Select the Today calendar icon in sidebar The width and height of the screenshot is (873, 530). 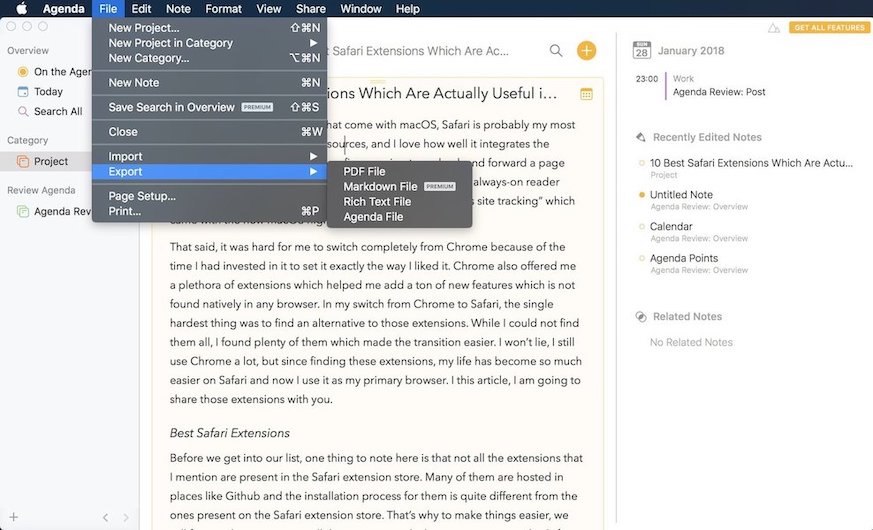pos(23,91)
